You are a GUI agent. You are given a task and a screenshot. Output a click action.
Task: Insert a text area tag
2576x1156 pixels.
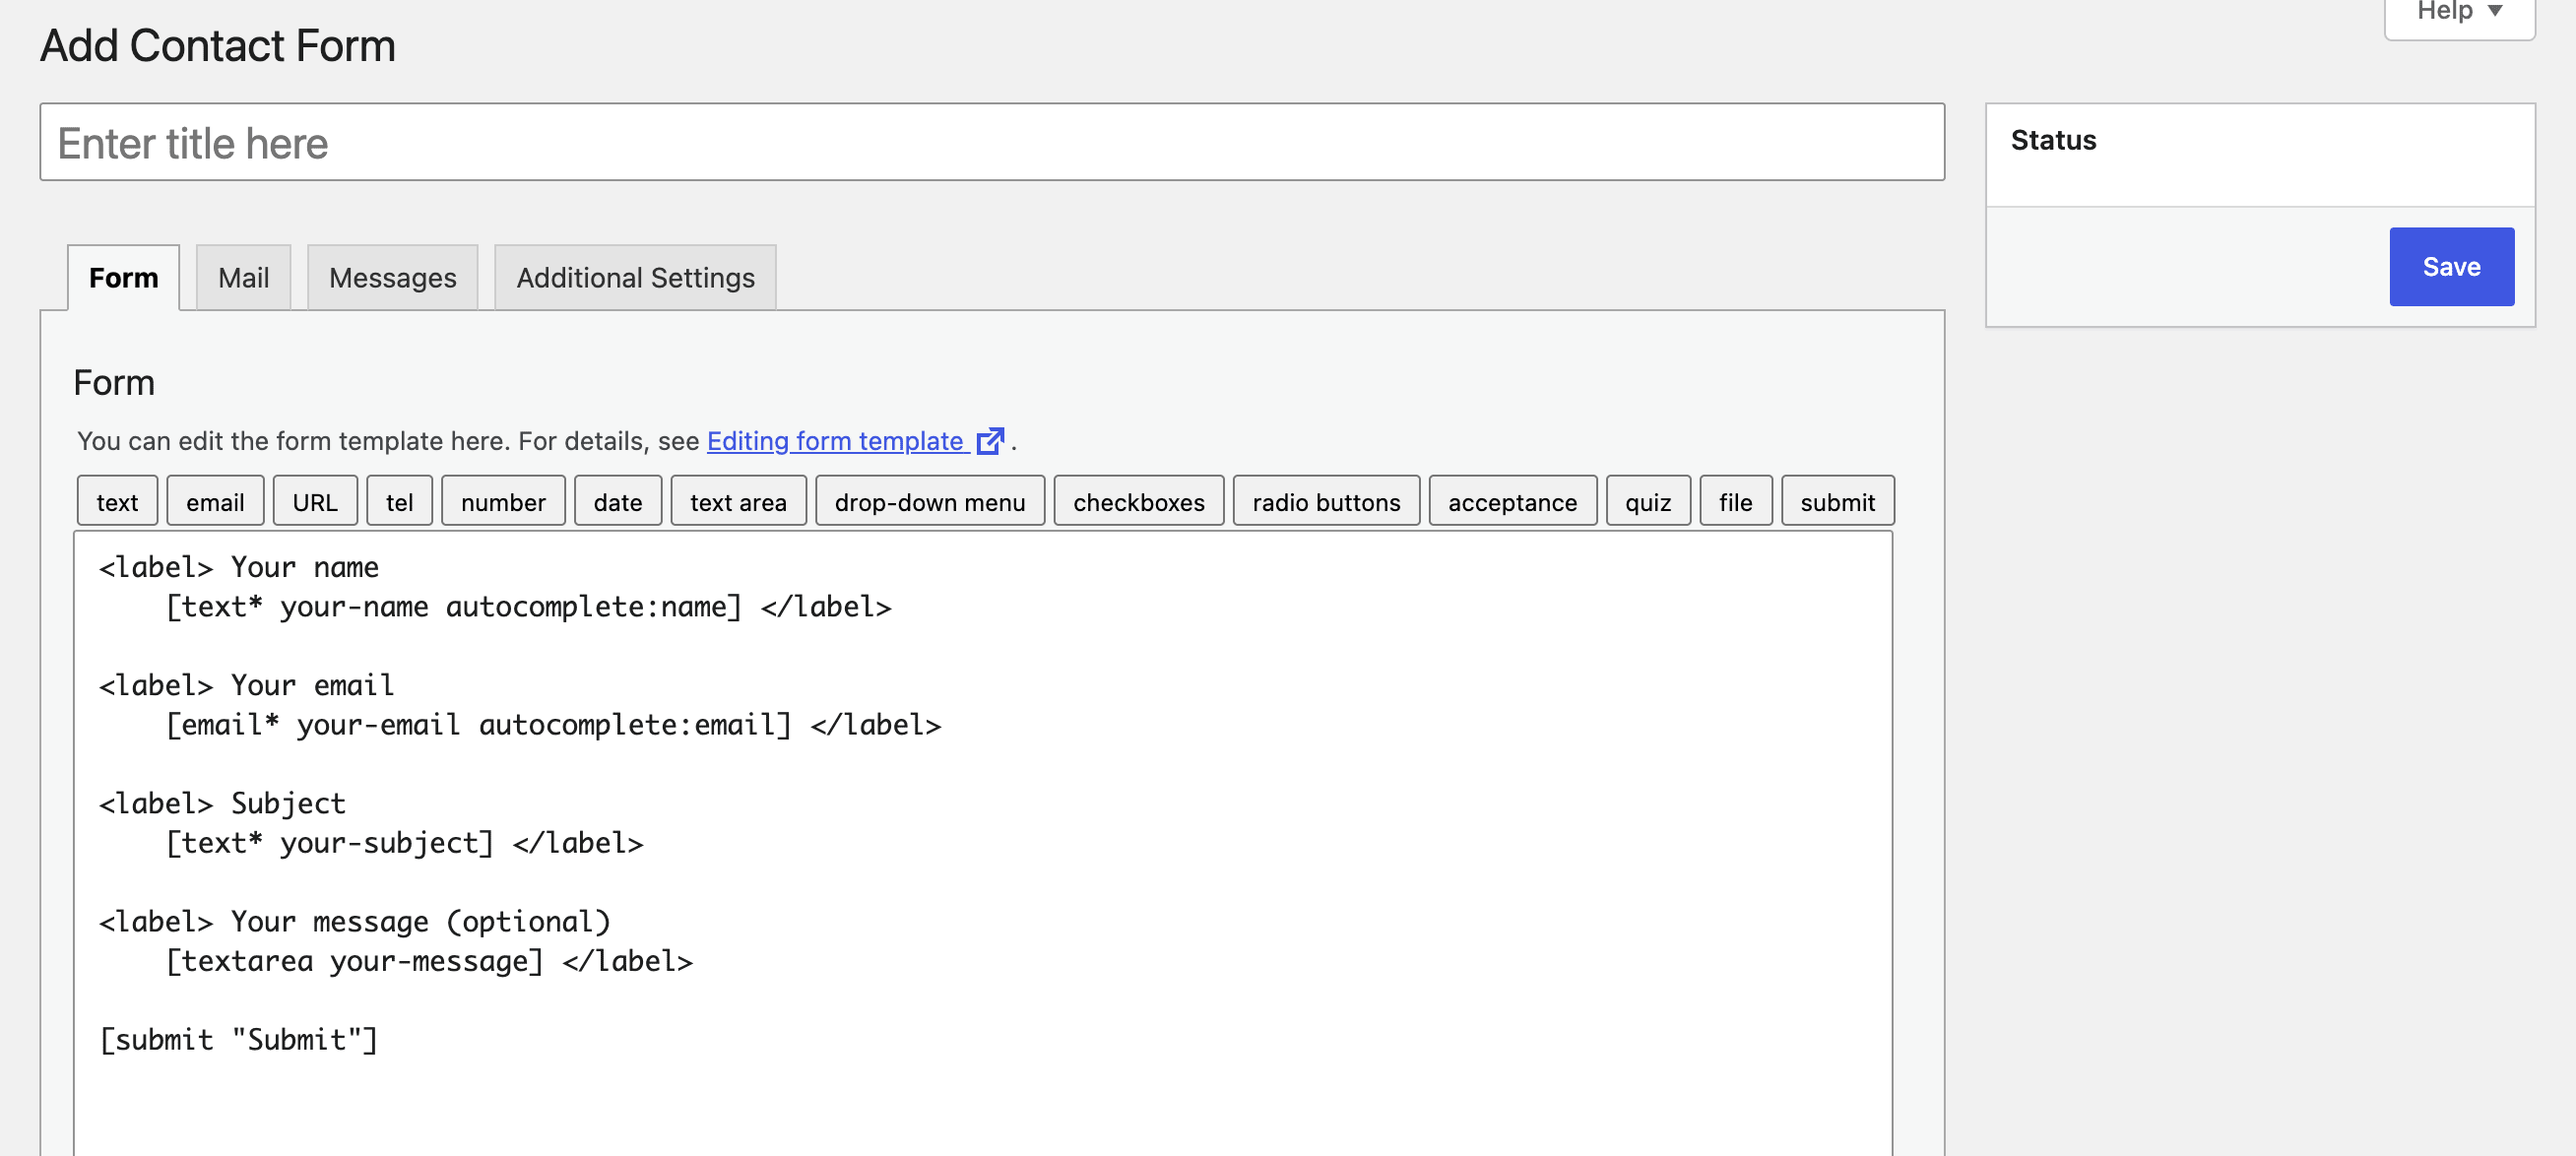pyautogui.click(x=738, y=501)
